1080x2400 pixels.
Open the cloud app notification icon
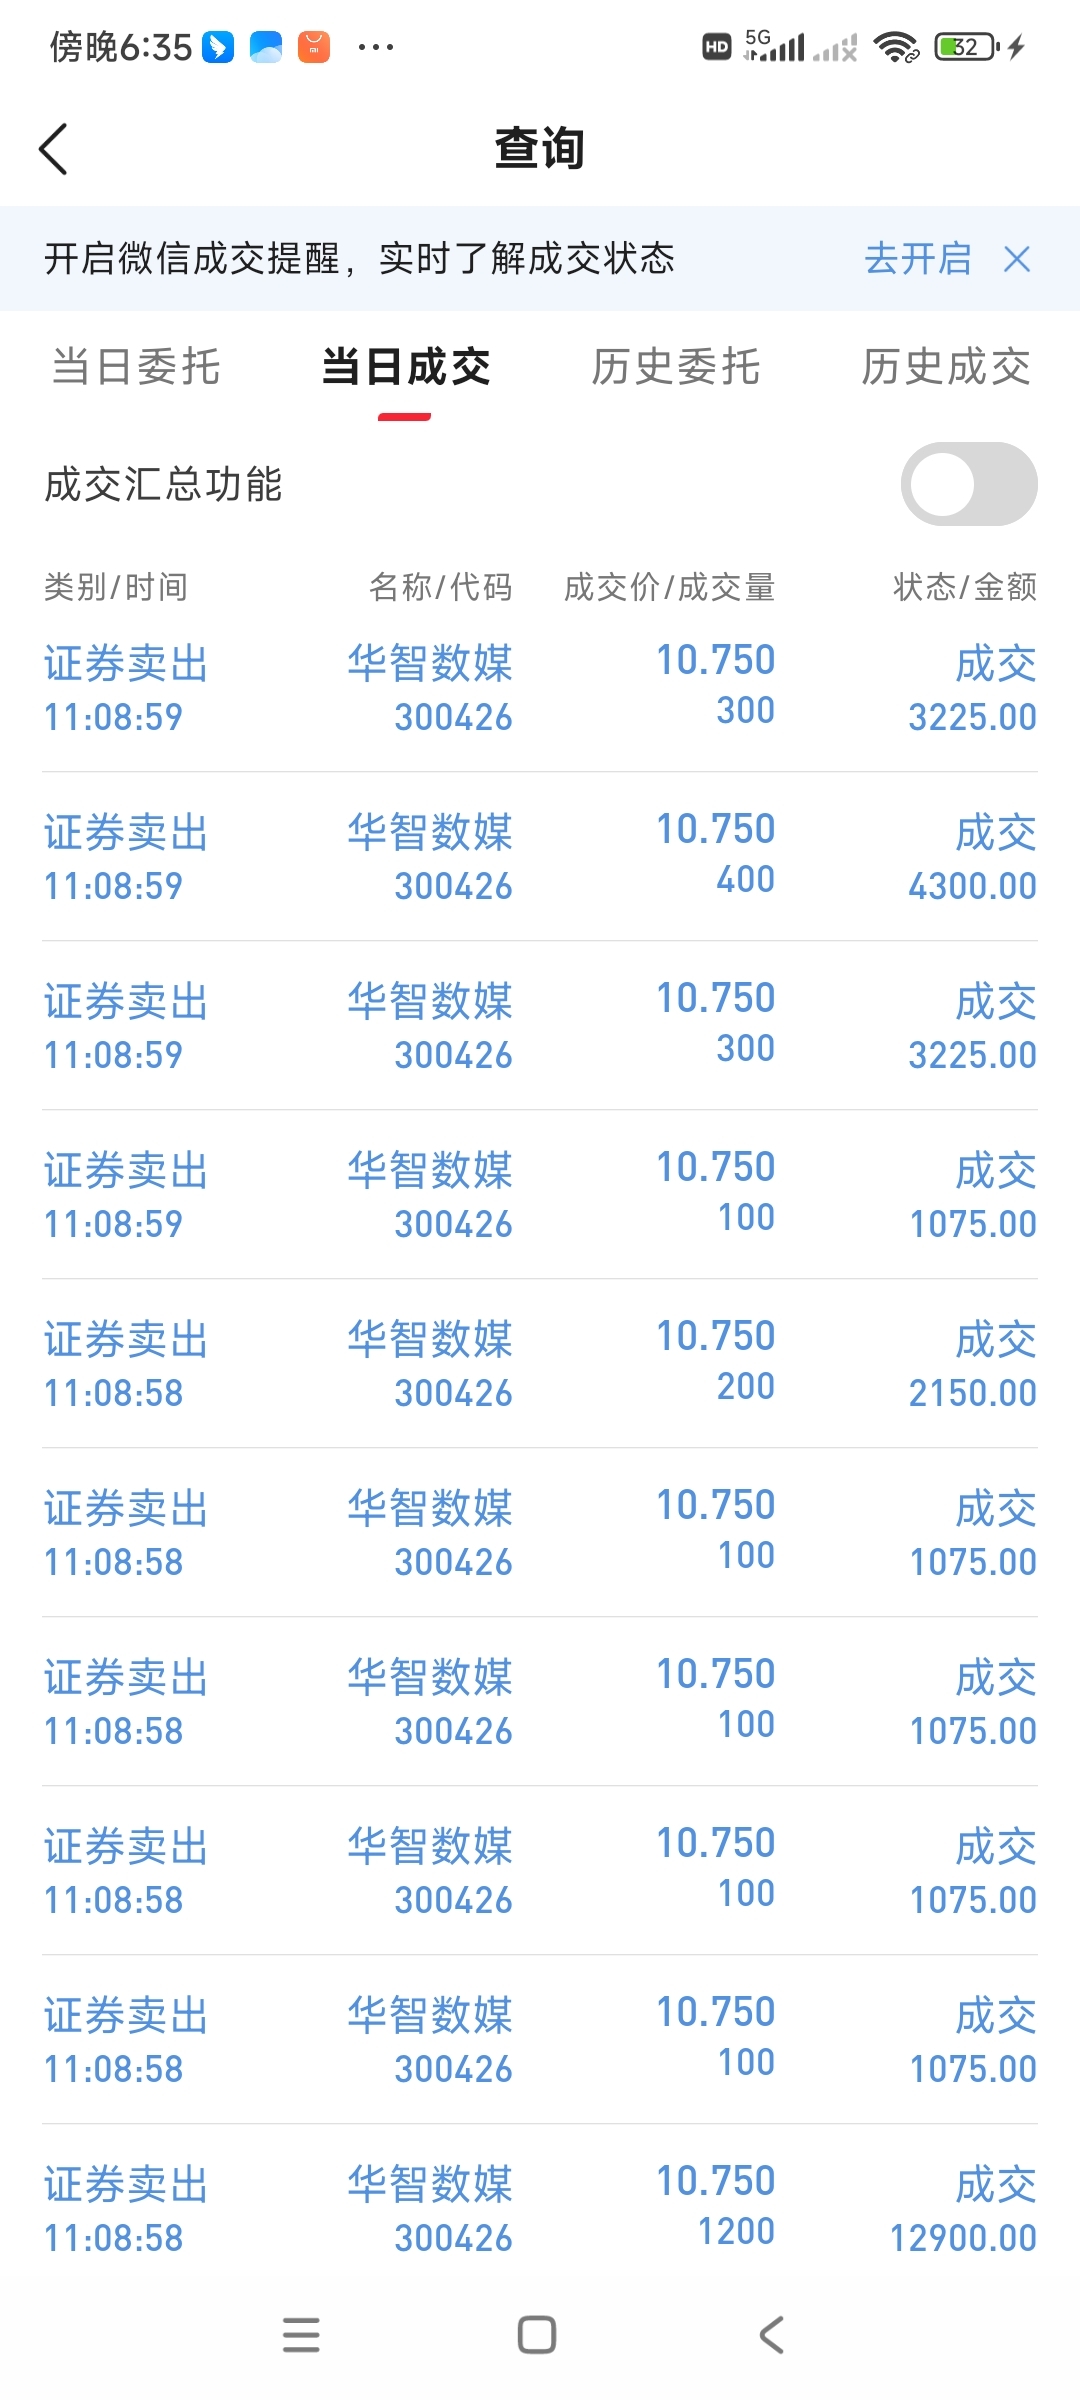point(266,47)
